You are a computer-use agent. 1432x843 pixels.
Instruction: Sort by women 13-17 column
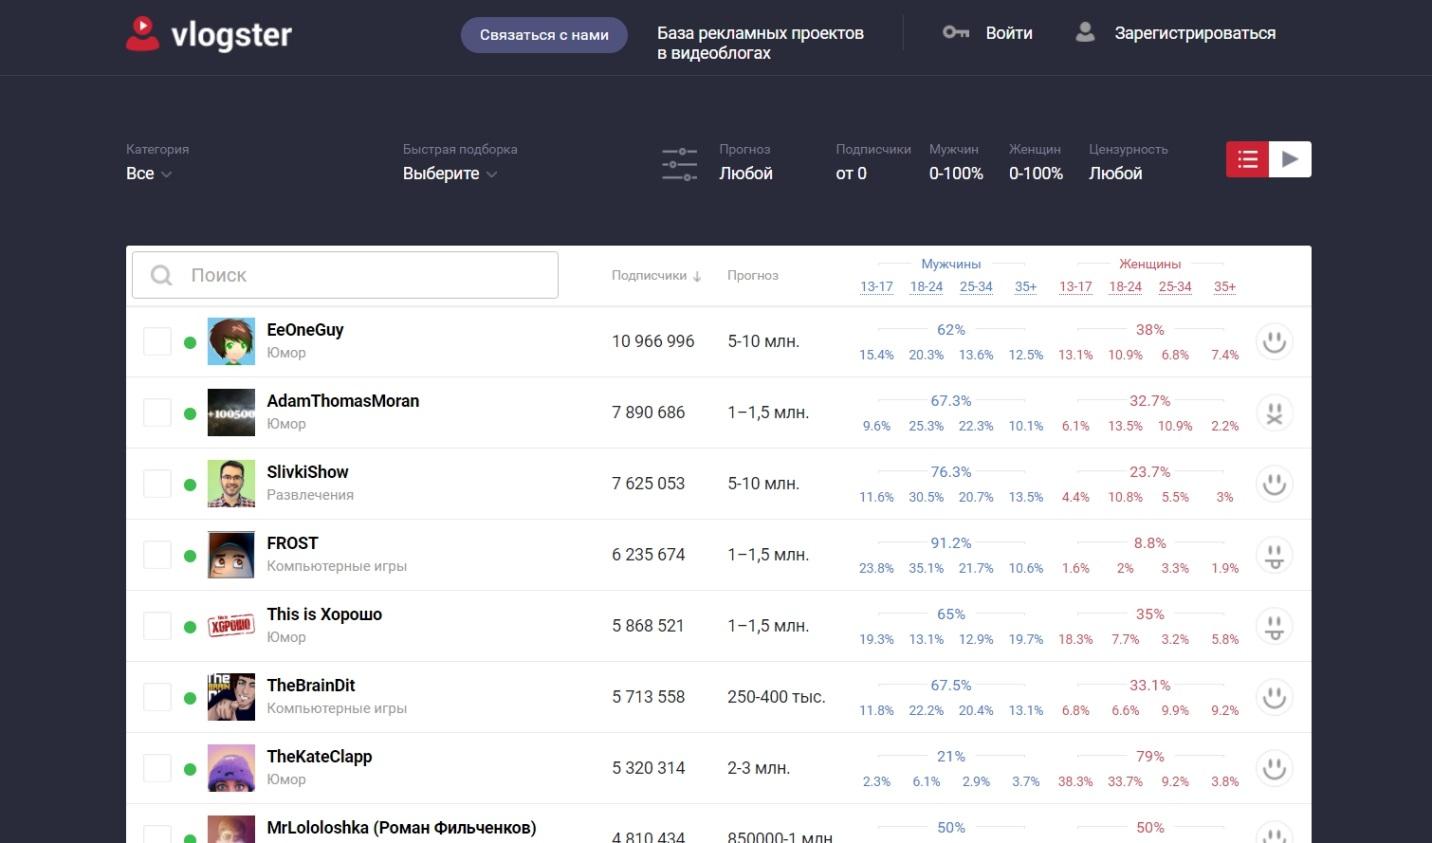pos(1076,286)
